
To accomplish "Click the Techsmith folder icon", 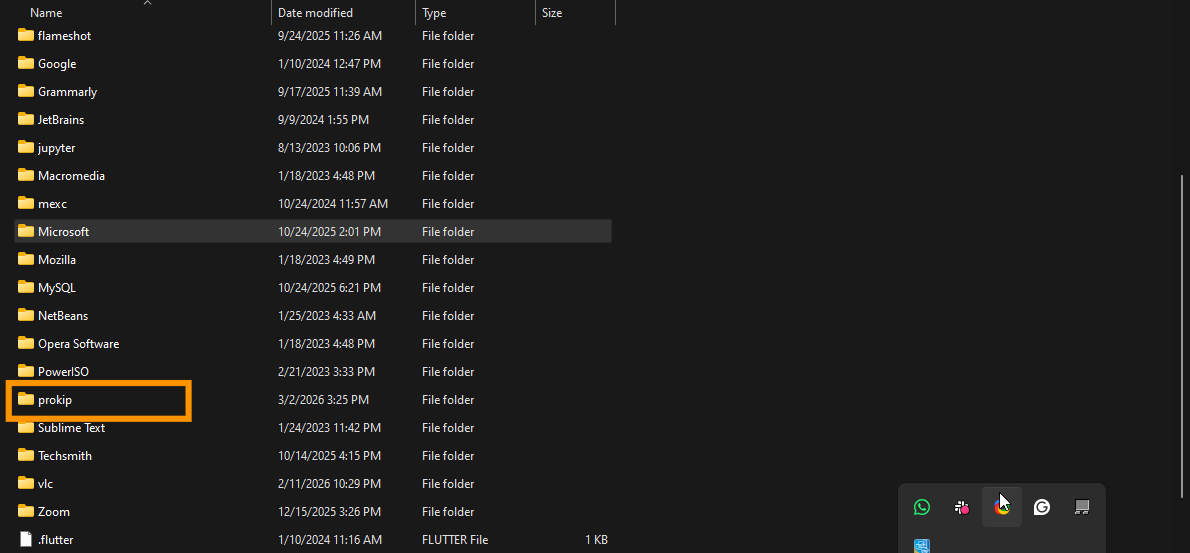I will coord(27,456).
